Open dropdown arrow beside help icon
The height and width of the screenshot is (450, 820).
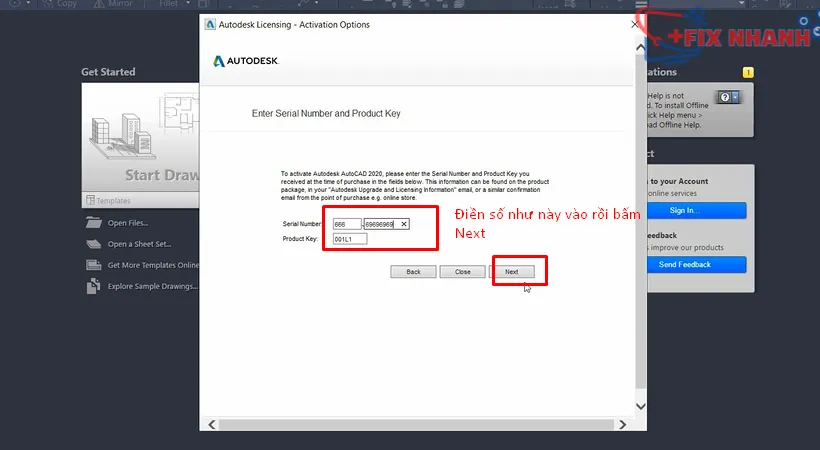[735, 97]
